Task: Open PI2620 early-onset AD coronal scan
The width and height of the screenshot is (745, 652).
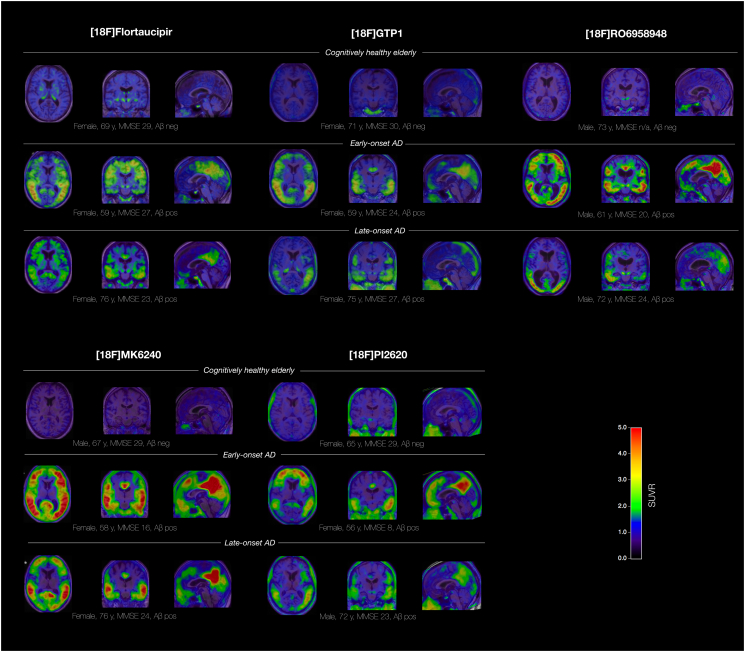Action: (372, 495)
